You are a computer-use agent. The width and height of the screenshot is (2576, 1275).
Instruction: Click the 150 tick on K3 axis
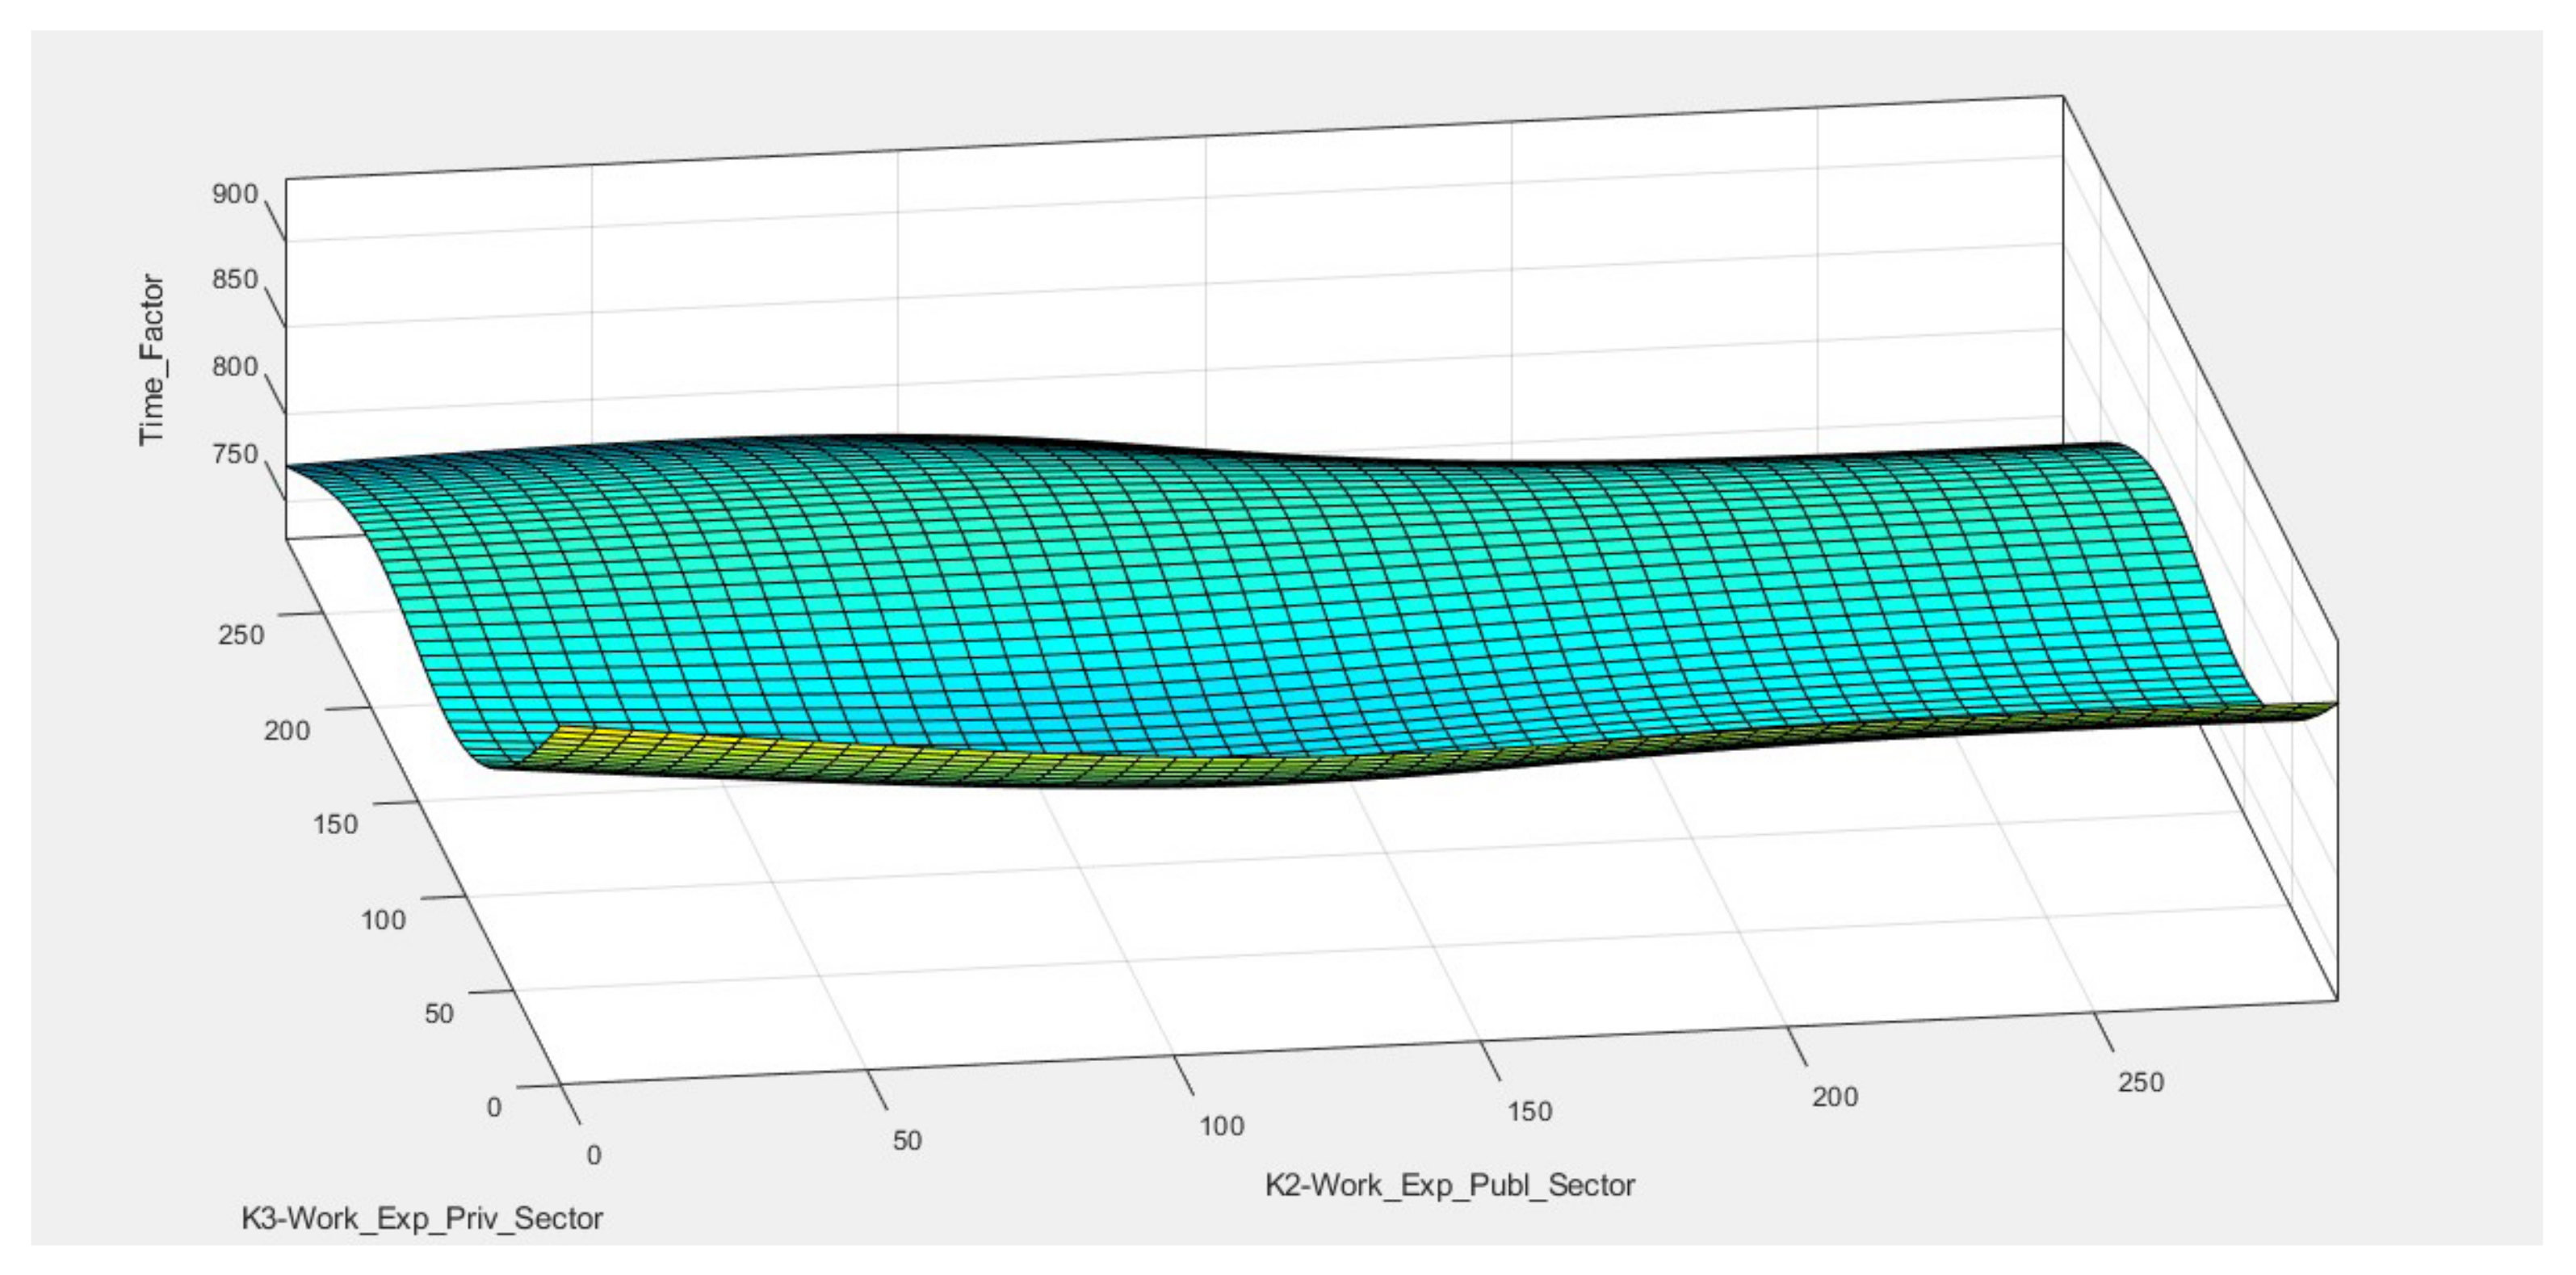[x=335, y=824]
